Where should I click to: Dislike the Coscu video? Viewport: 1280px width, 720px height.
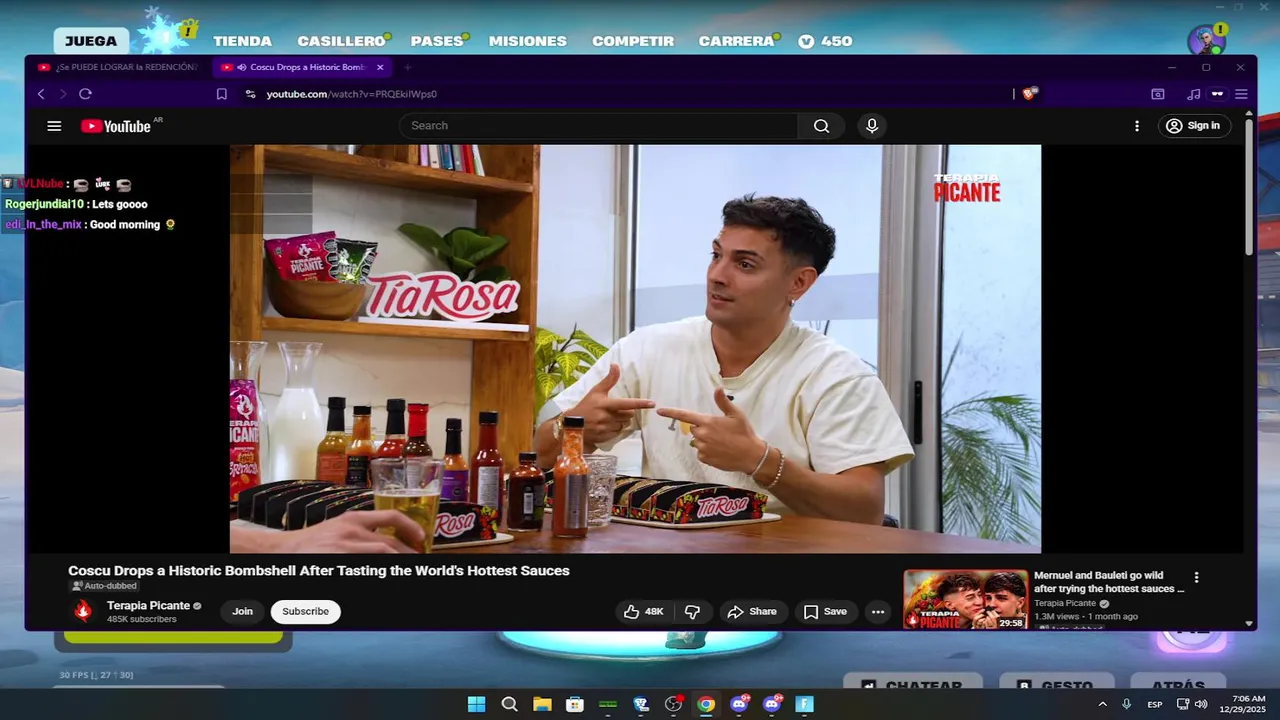692,612
